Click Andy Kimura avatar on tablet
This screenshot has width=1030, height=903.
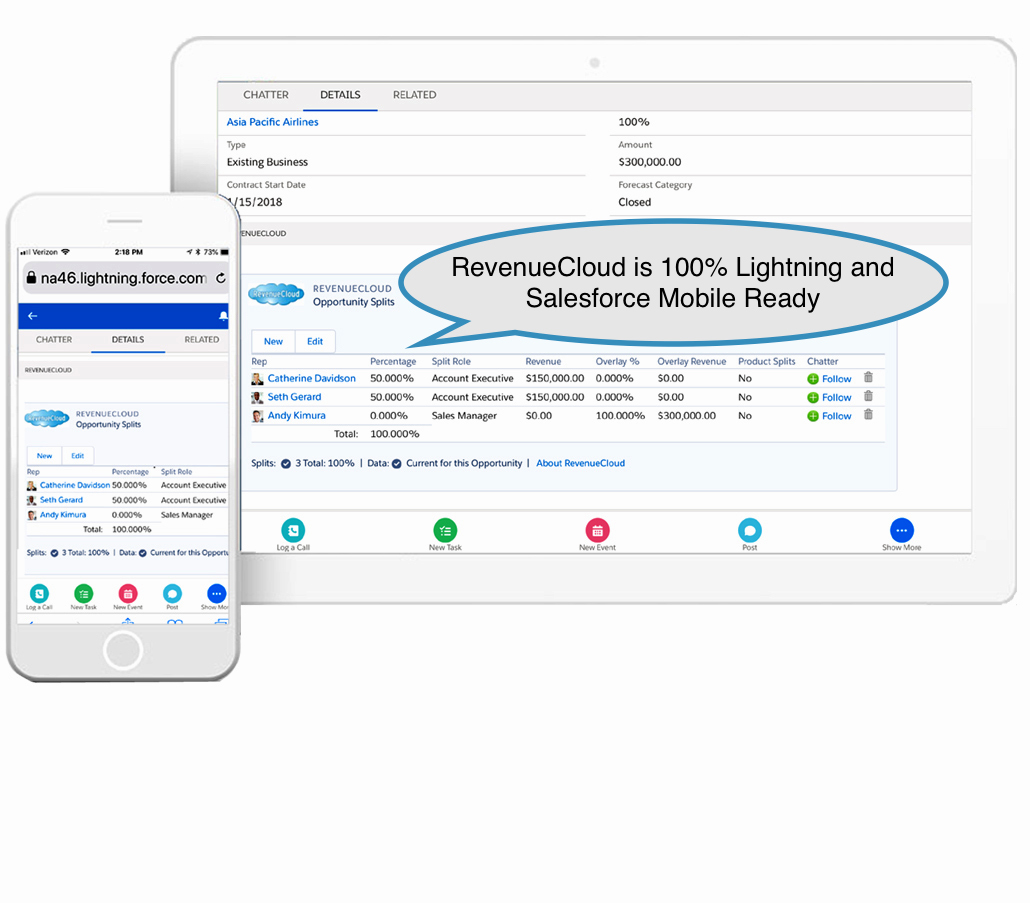click(258, 416)
